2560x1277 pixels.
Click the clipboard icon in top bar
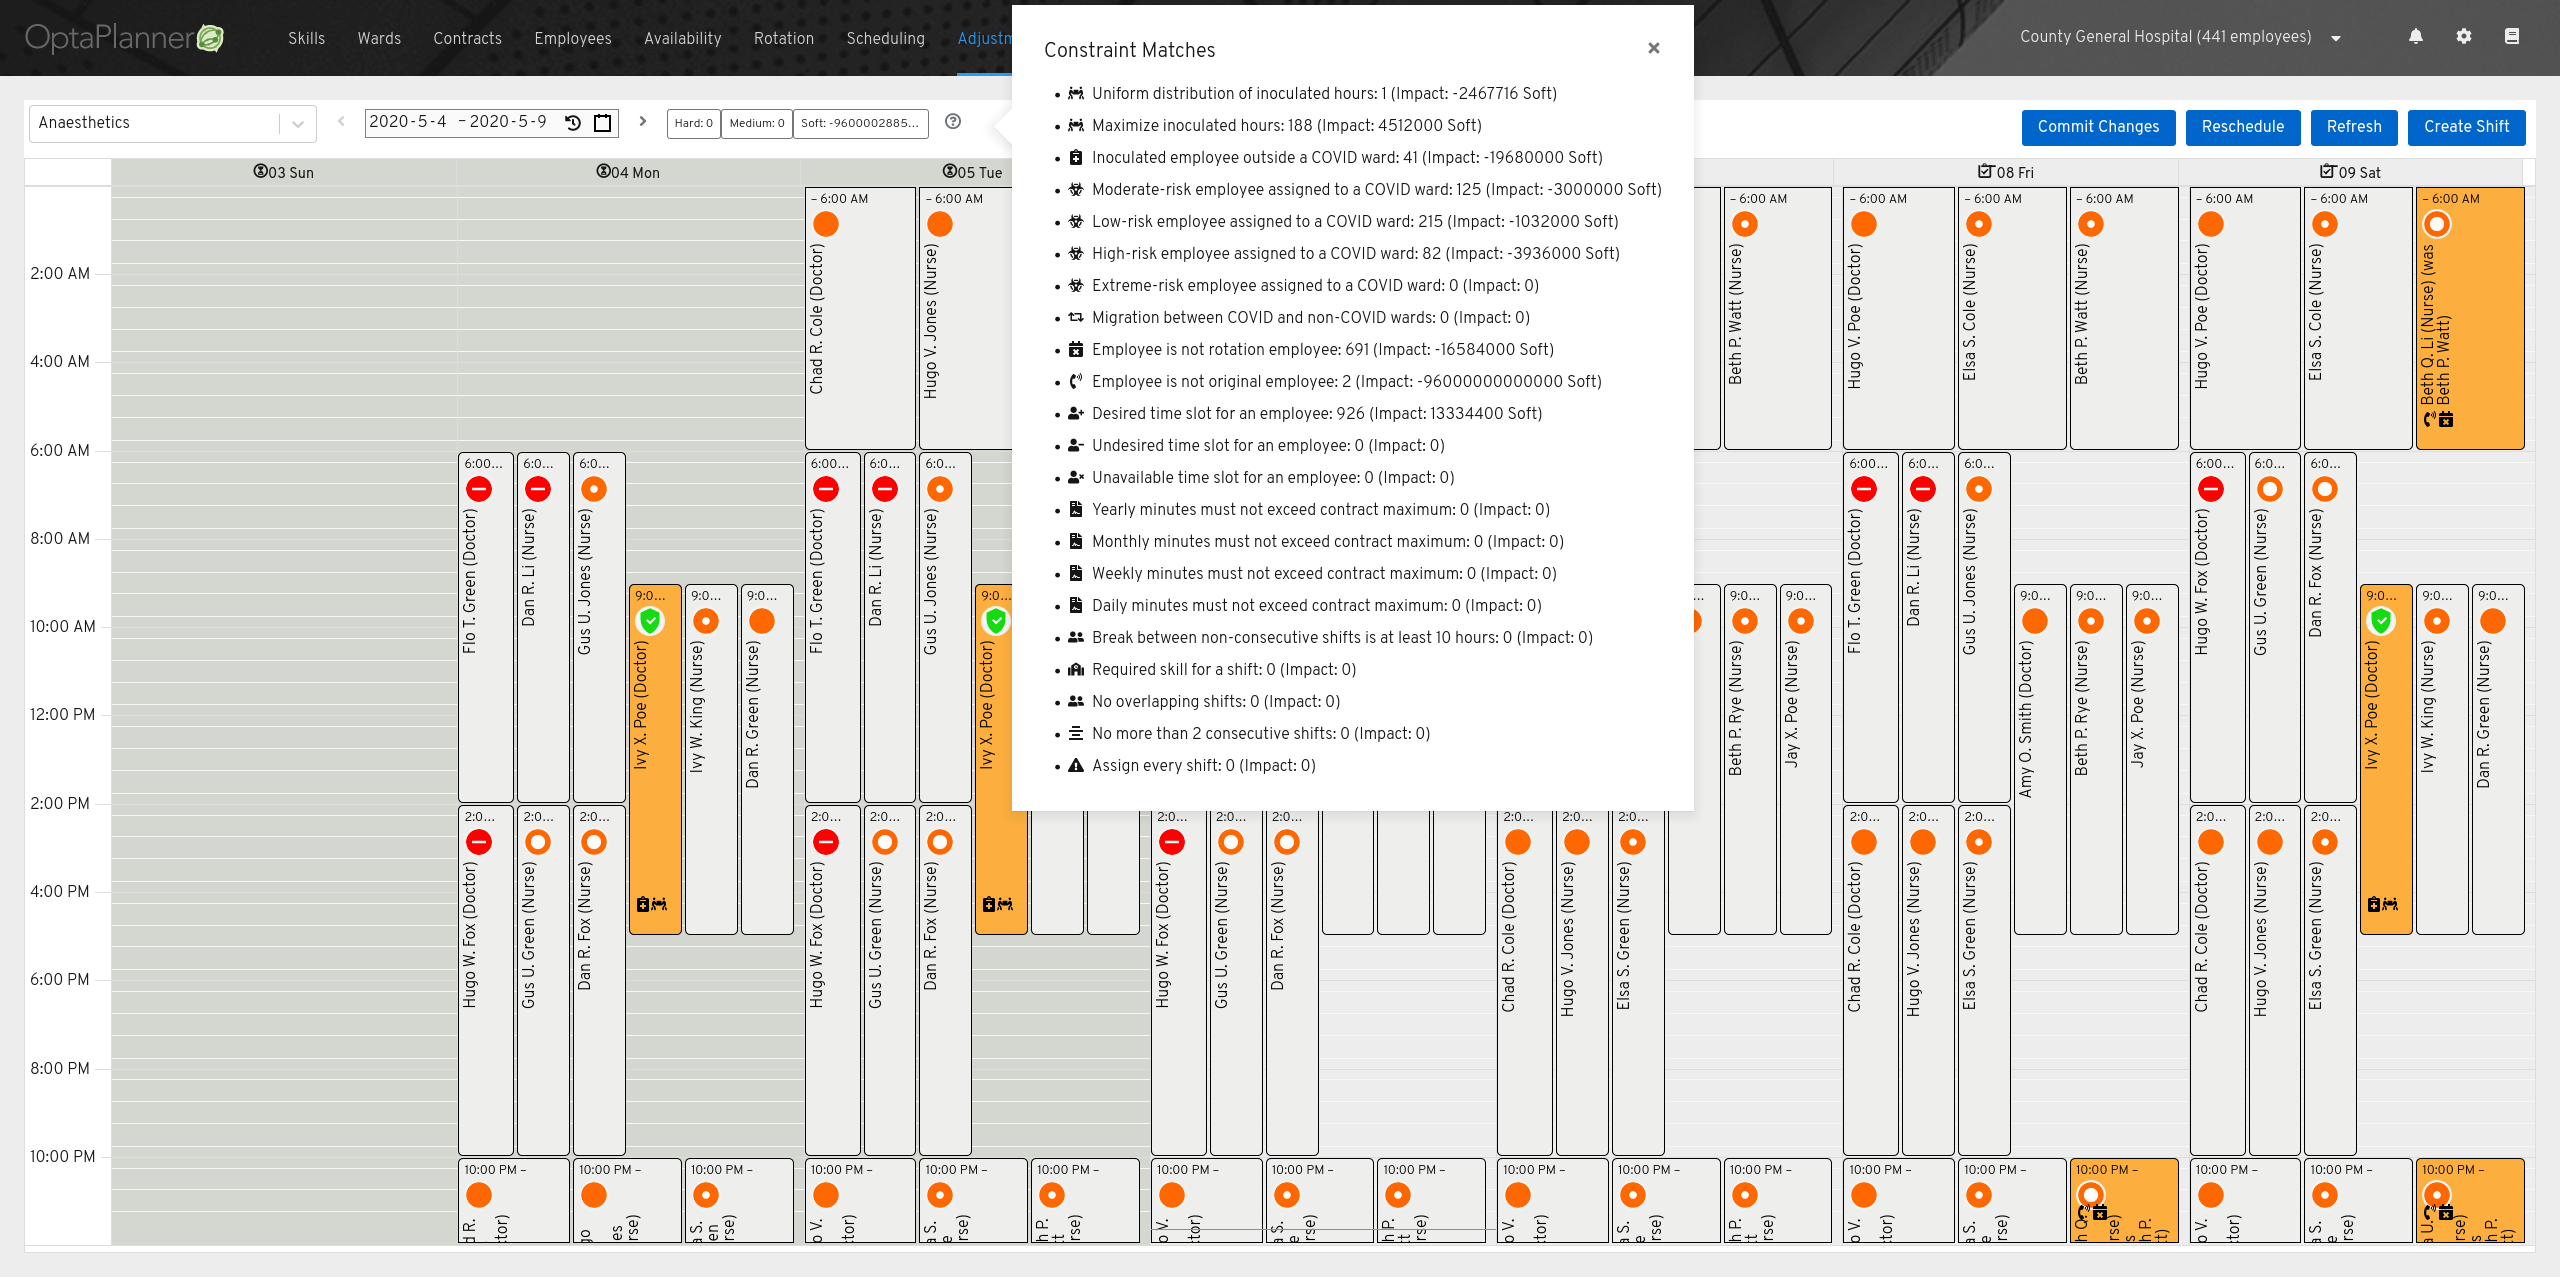pyautogui.click(x=2512, y=37)
